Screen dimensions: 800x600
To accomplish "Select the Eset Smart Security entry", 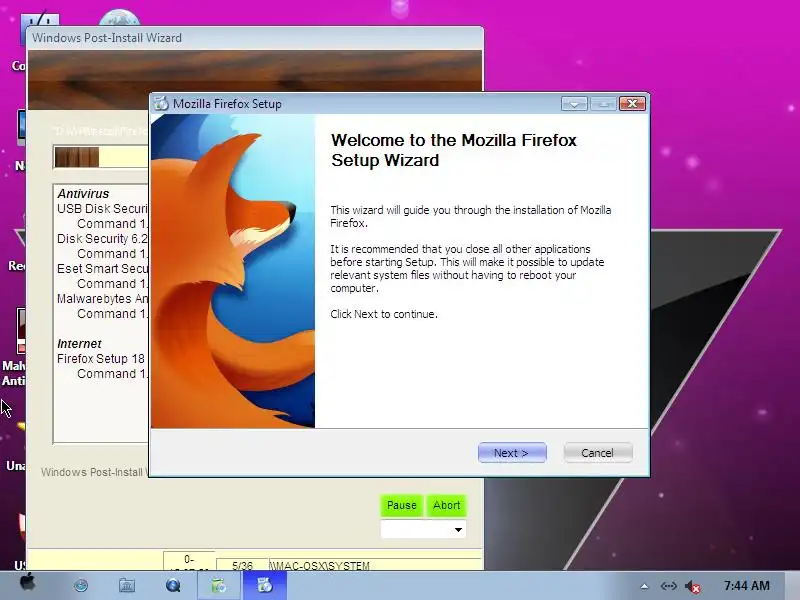I will [103, 269].
